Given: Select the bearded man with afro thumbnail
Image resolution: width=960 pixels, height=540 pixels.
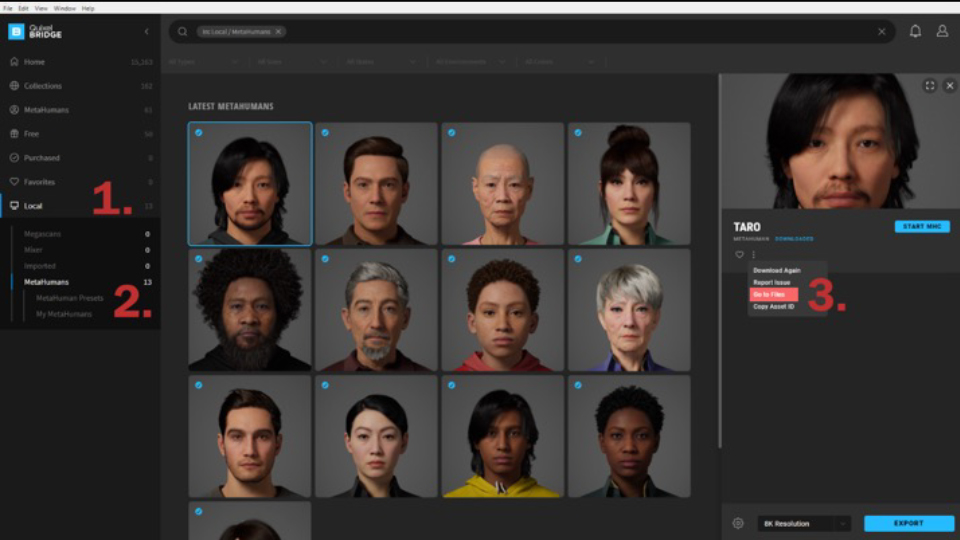Looking at the screenshot, I should pyautogui.click(x=250, y=310).
